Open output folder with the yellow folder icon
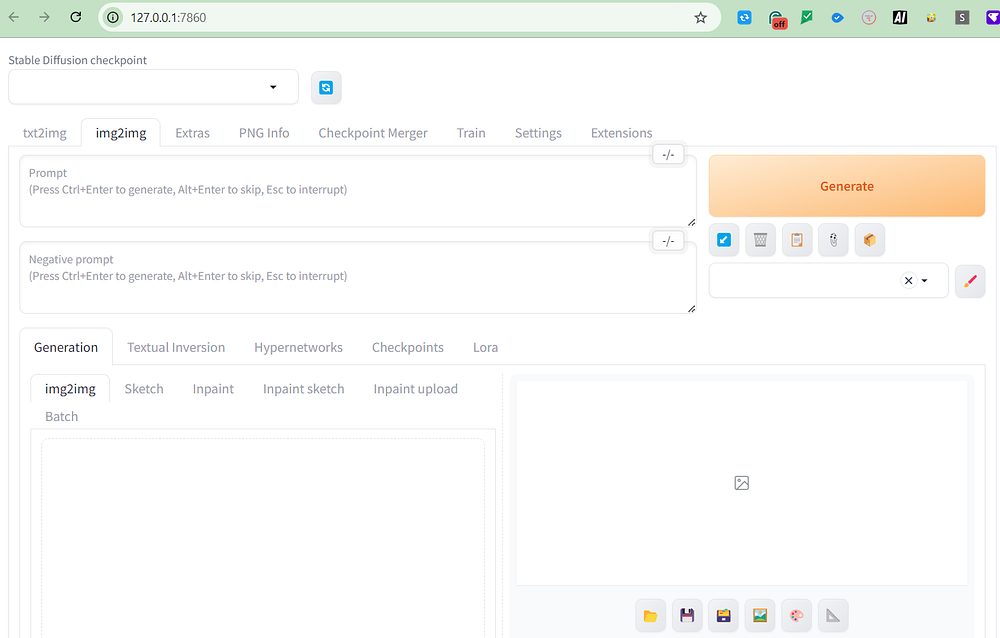 tap(651, 616)
